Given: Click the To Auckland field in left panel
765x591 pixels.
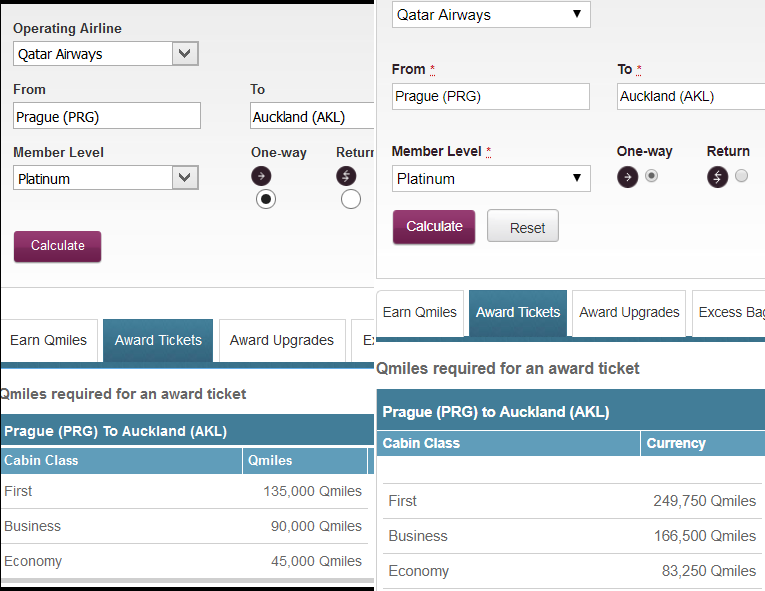Looking at the screenshot, I should point(312,116).
